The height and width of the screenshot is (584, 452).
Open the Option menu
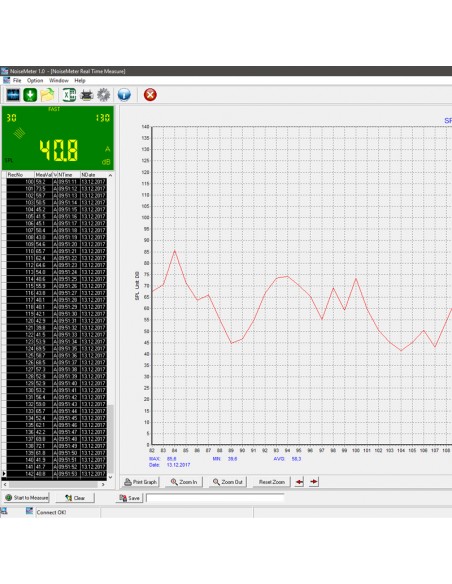(x=35, y=80)
